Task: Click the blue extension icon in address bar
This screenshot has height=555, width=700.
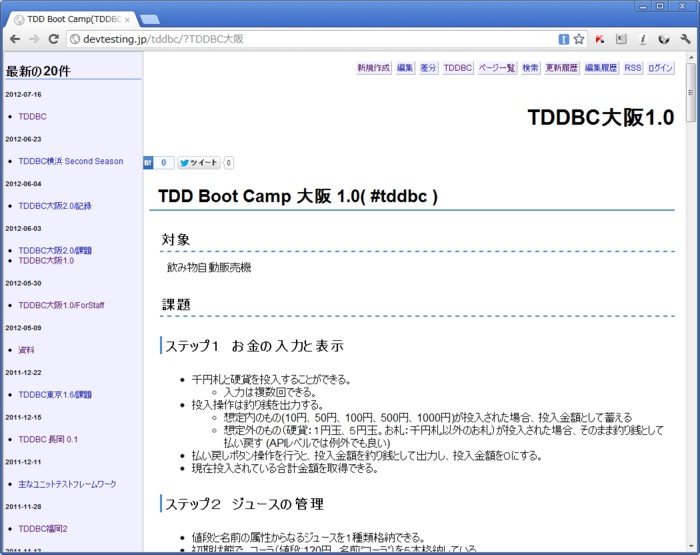Action: [x=563, y=39]
